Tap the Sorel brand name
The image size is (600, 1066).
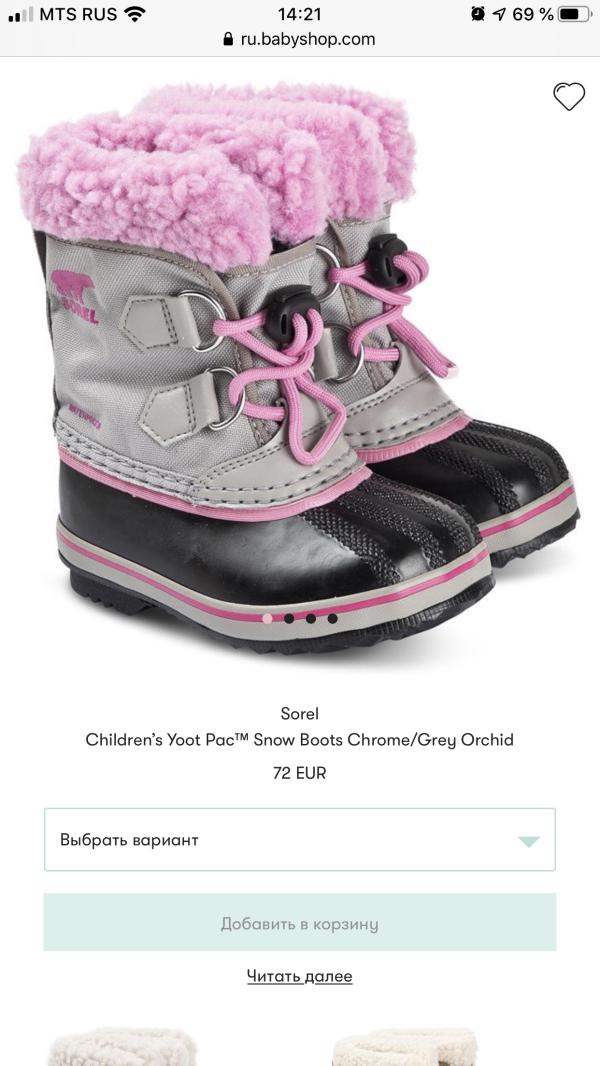[300, 713]
